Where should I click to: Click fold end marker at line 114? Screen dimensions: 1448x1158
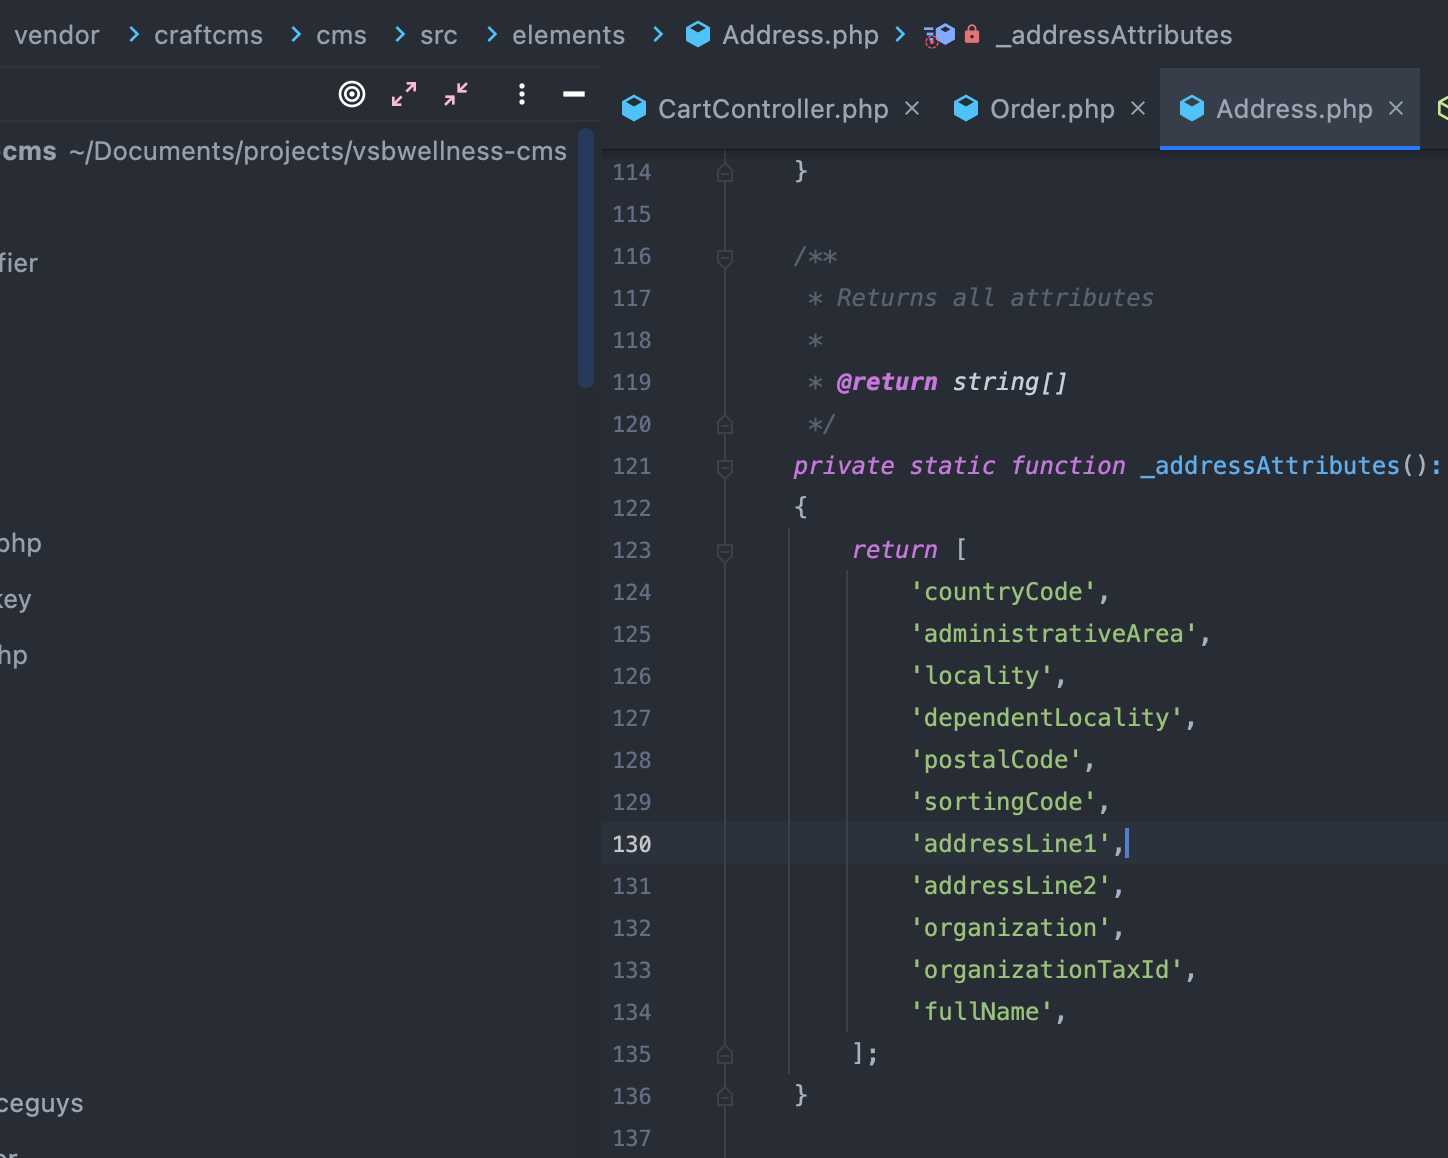coord(725,172)
